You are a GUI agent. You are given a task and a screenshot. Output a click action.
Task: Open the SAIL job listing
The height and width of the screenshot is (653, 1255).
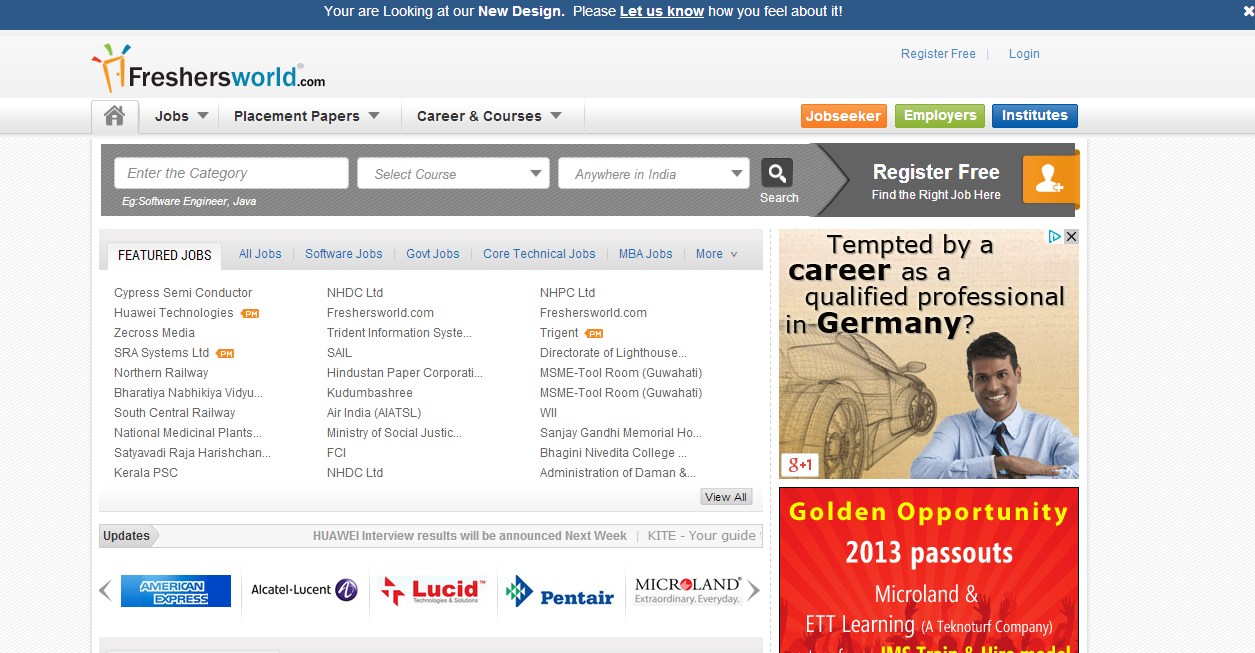(x=340, y=353)
